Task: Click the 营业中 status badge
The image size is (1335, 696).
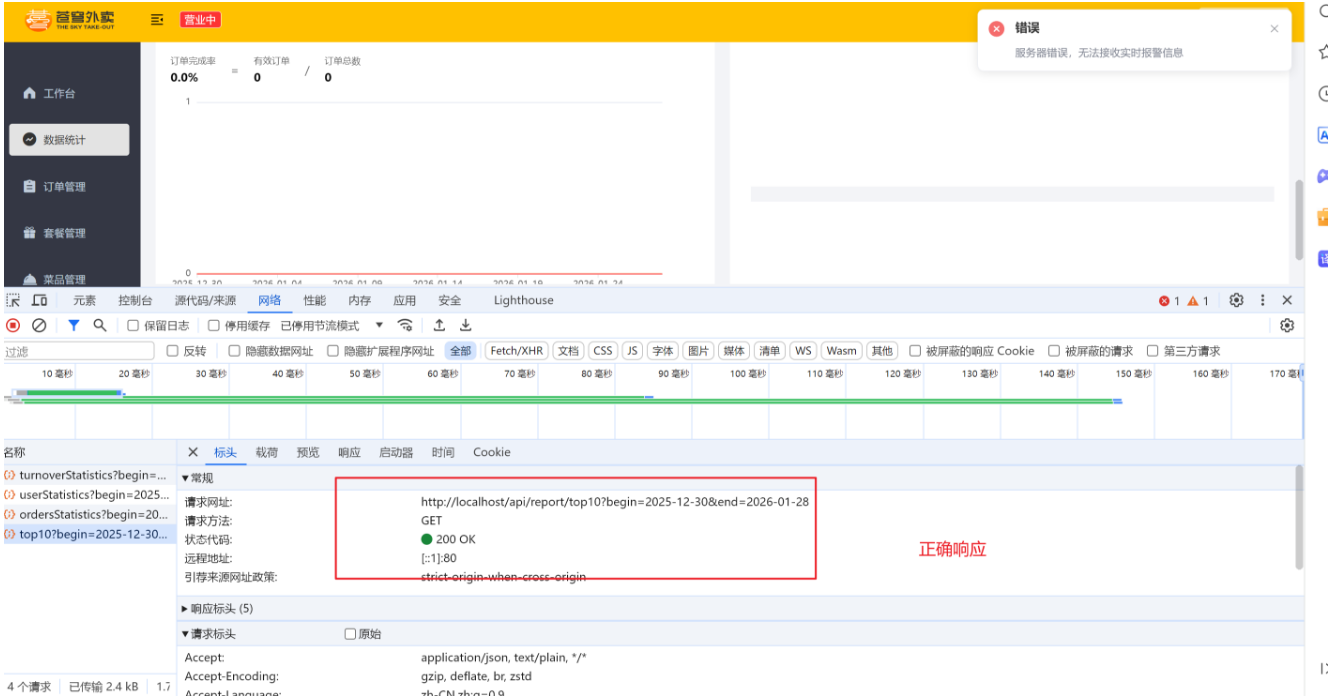Action: 200,19
